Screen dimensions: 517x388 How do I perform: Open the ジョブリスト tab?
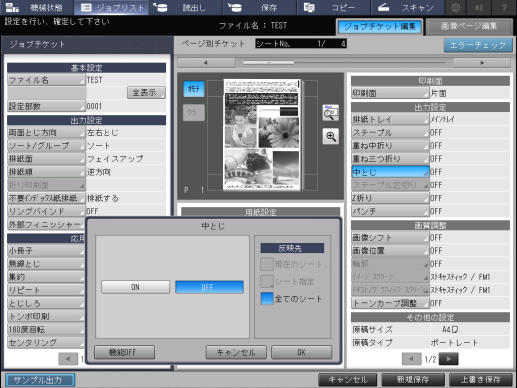112,7
